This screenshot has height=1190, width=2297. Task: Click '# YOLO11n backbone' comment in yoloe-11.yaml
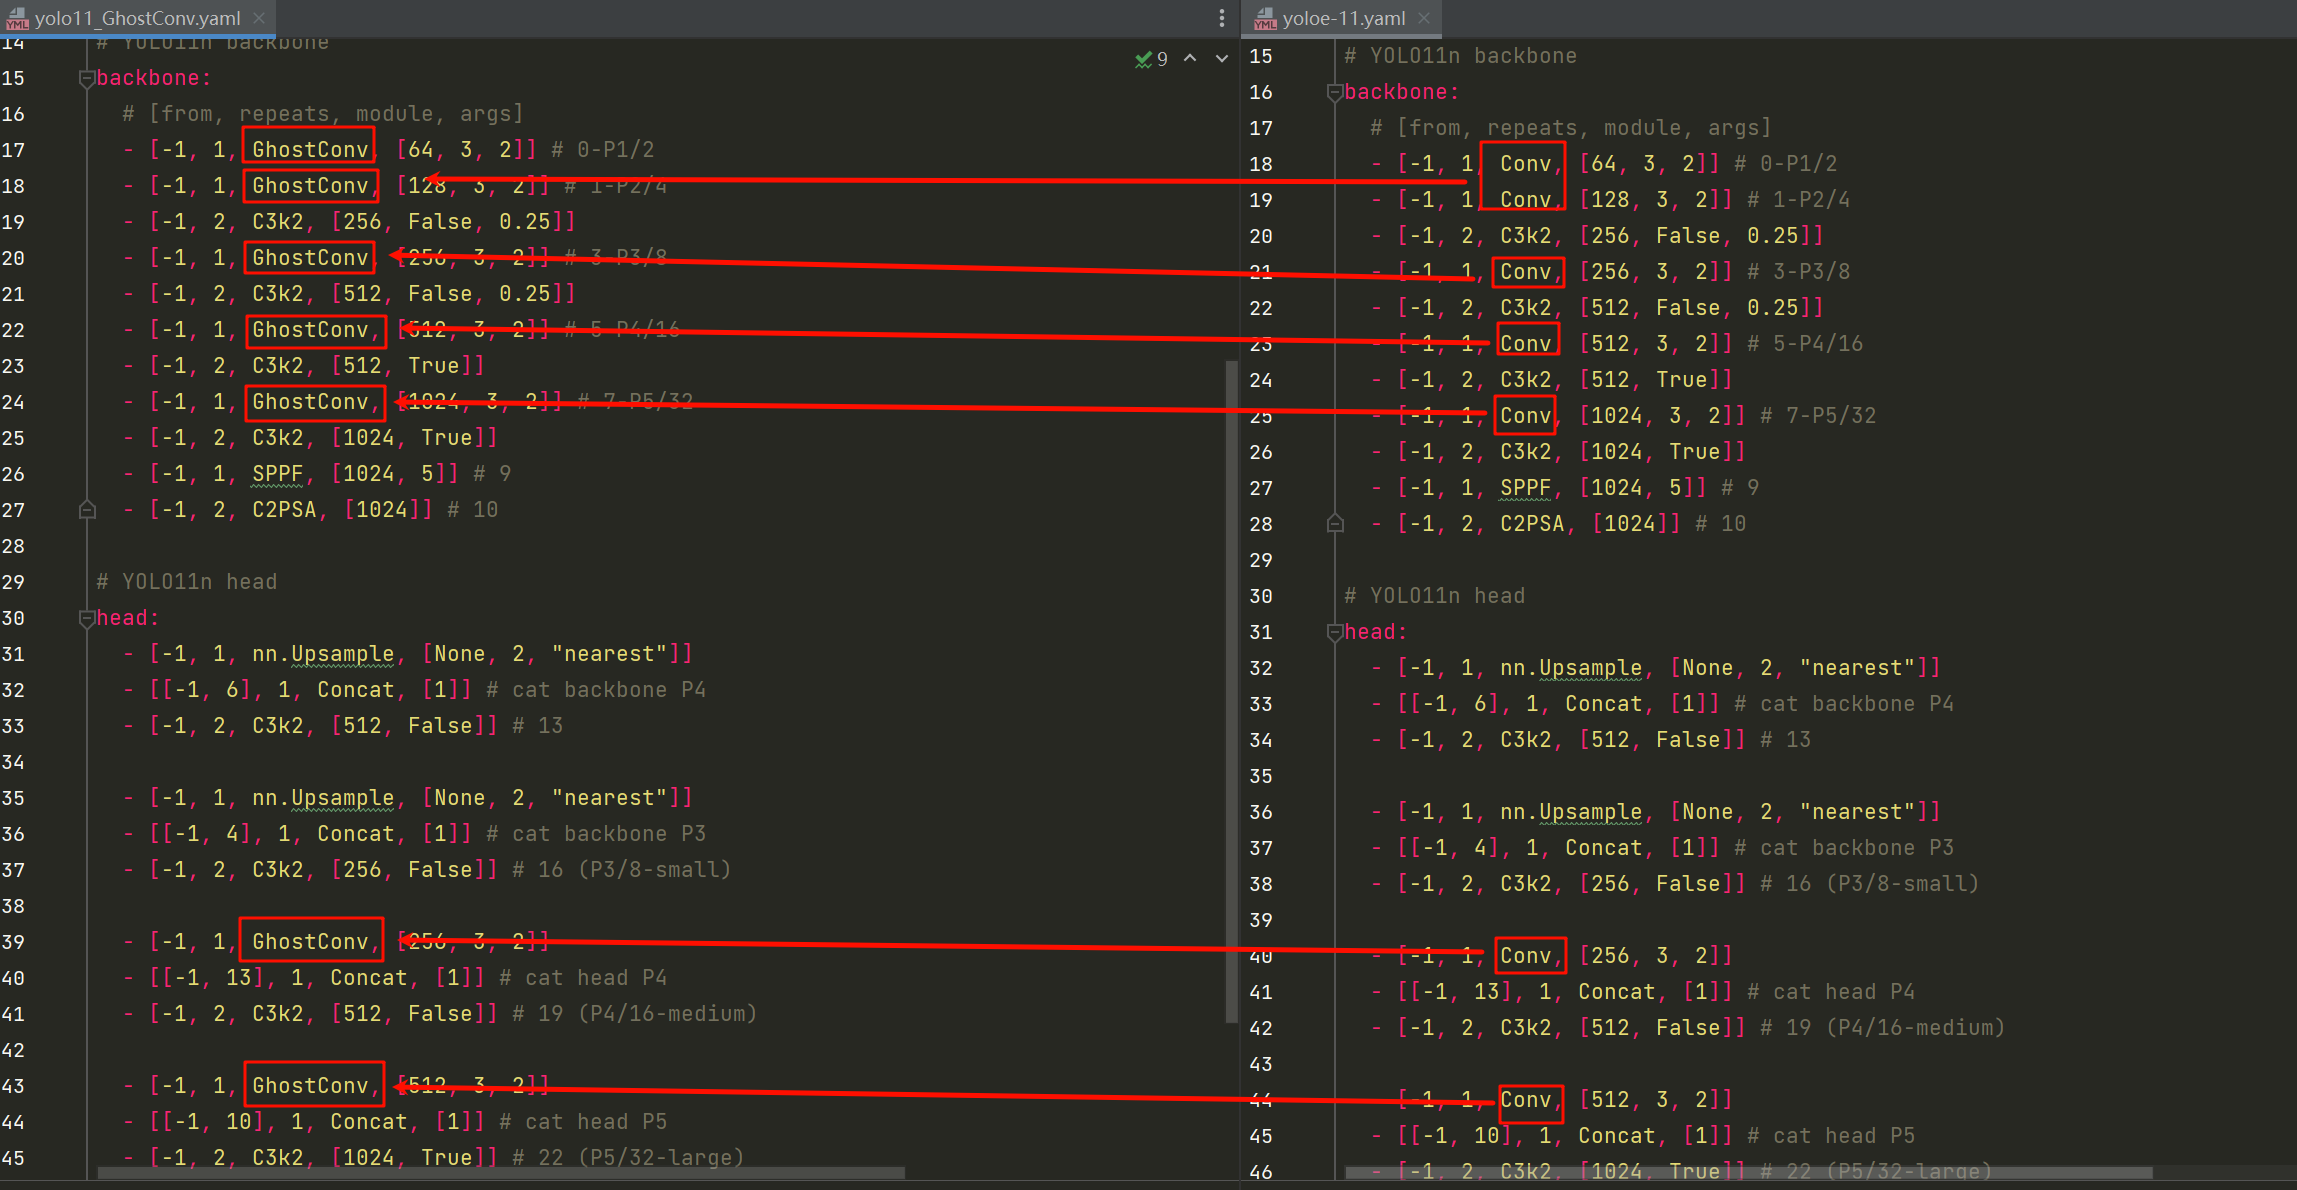click(1461, 56)
